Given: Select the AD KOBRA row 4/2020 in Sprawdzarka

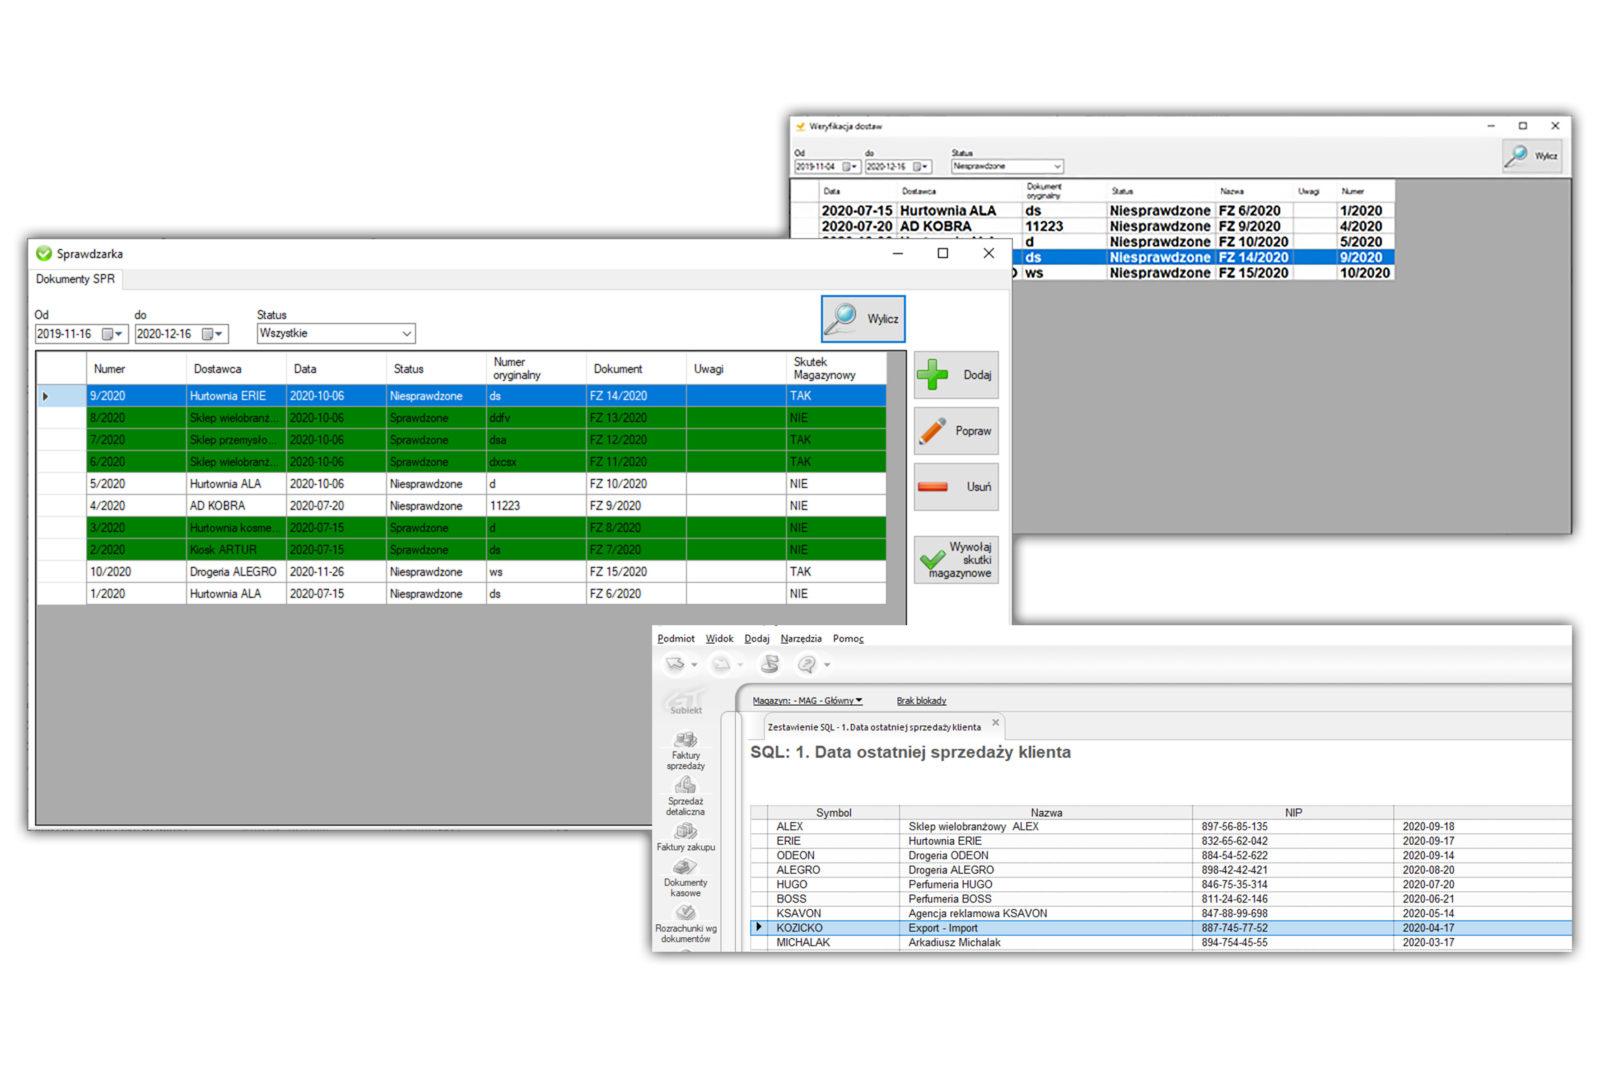Looking at the screenshot, I should 461,506.
